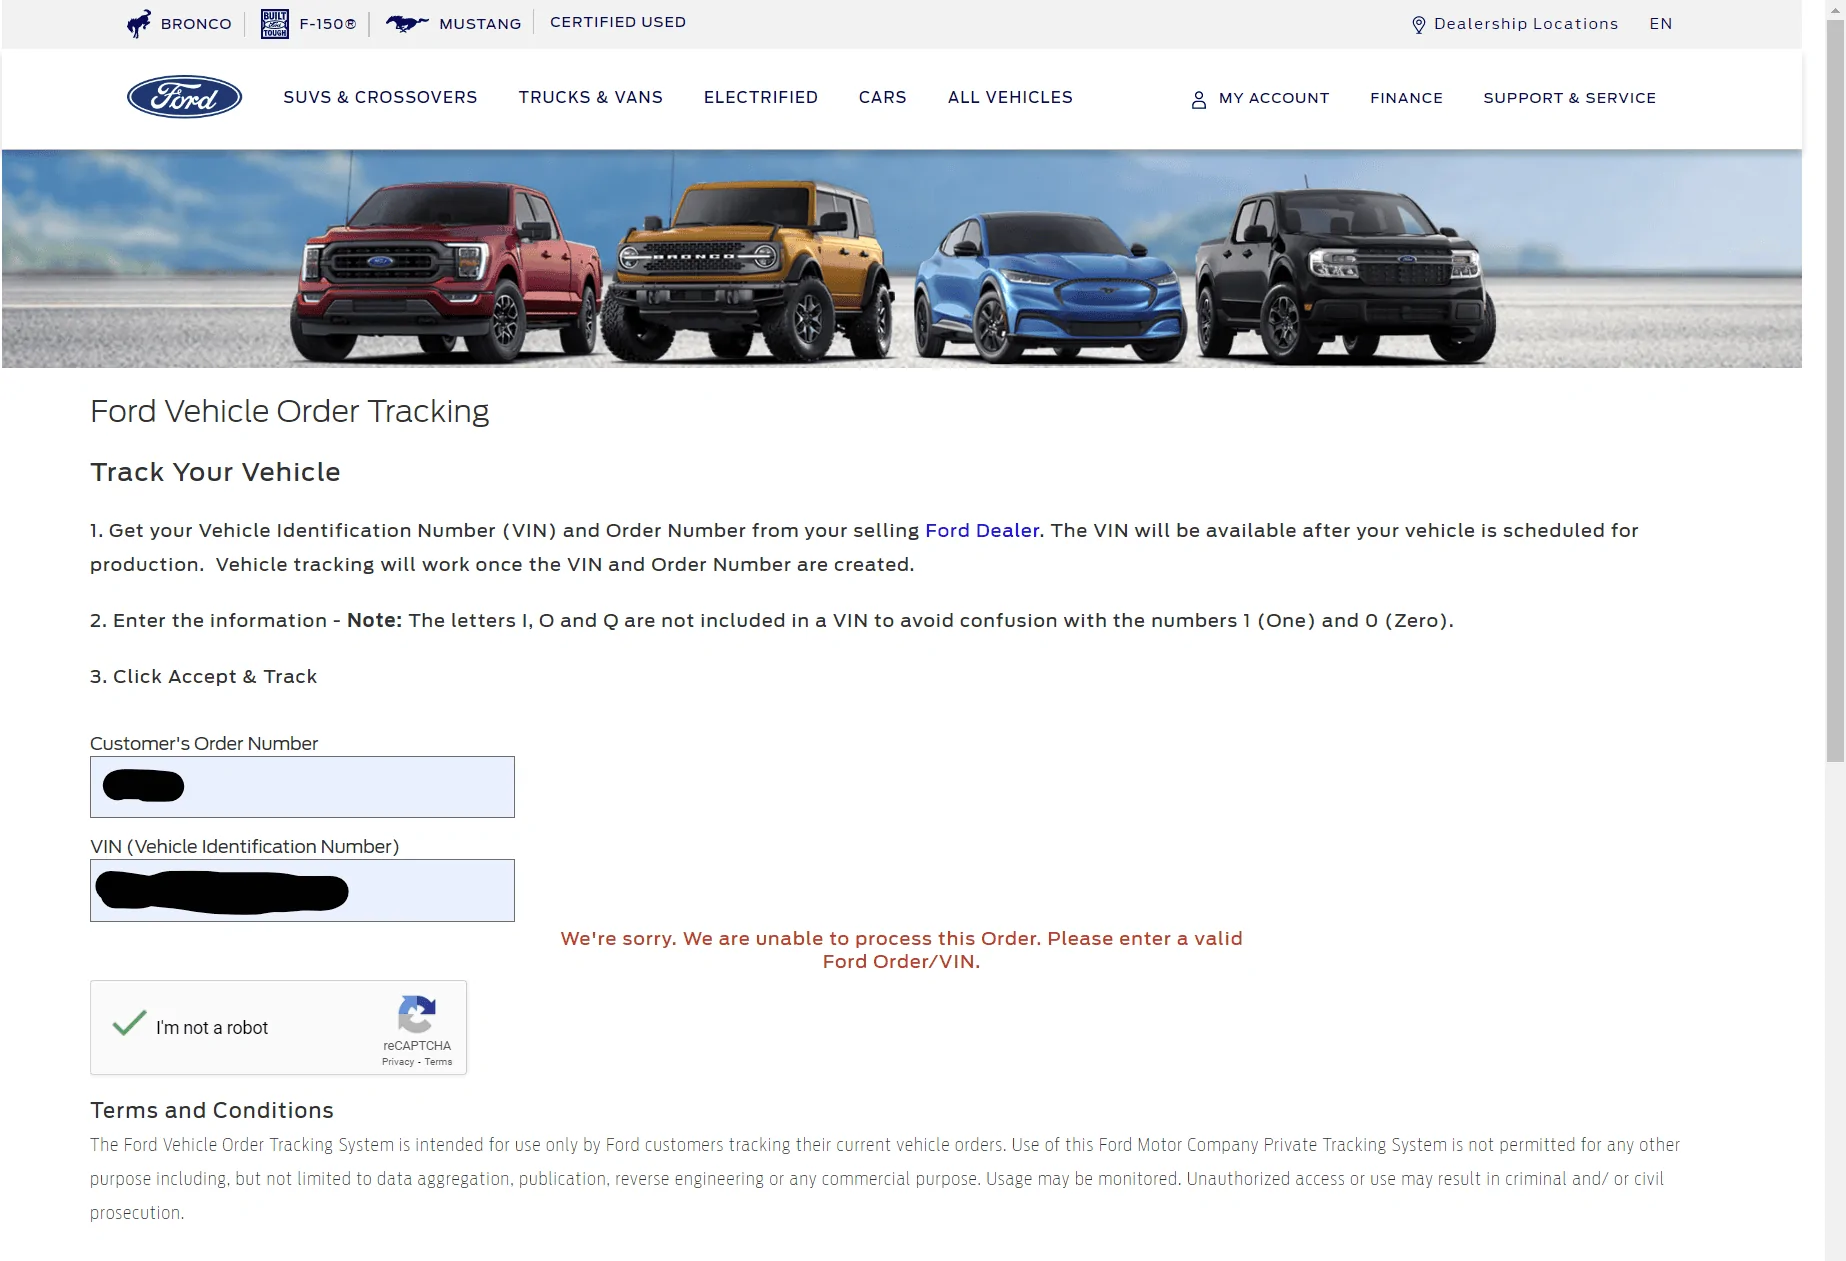Switch the EN language selector
Image resolution: width=1846 pixels, height=1261 pixels.
click(x=1660, y=24)
